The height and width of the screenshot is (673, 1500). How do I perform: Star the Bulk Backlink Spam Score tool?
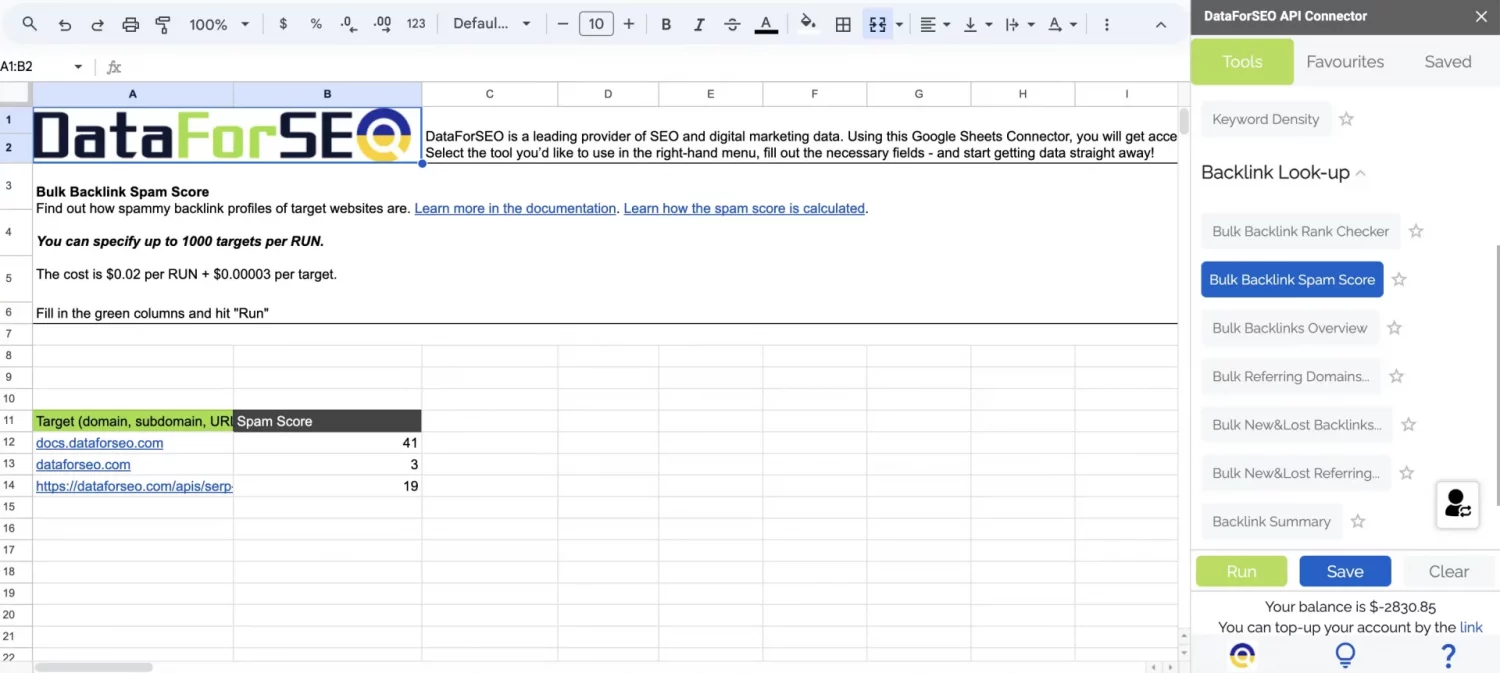(x=1399, y=280)
